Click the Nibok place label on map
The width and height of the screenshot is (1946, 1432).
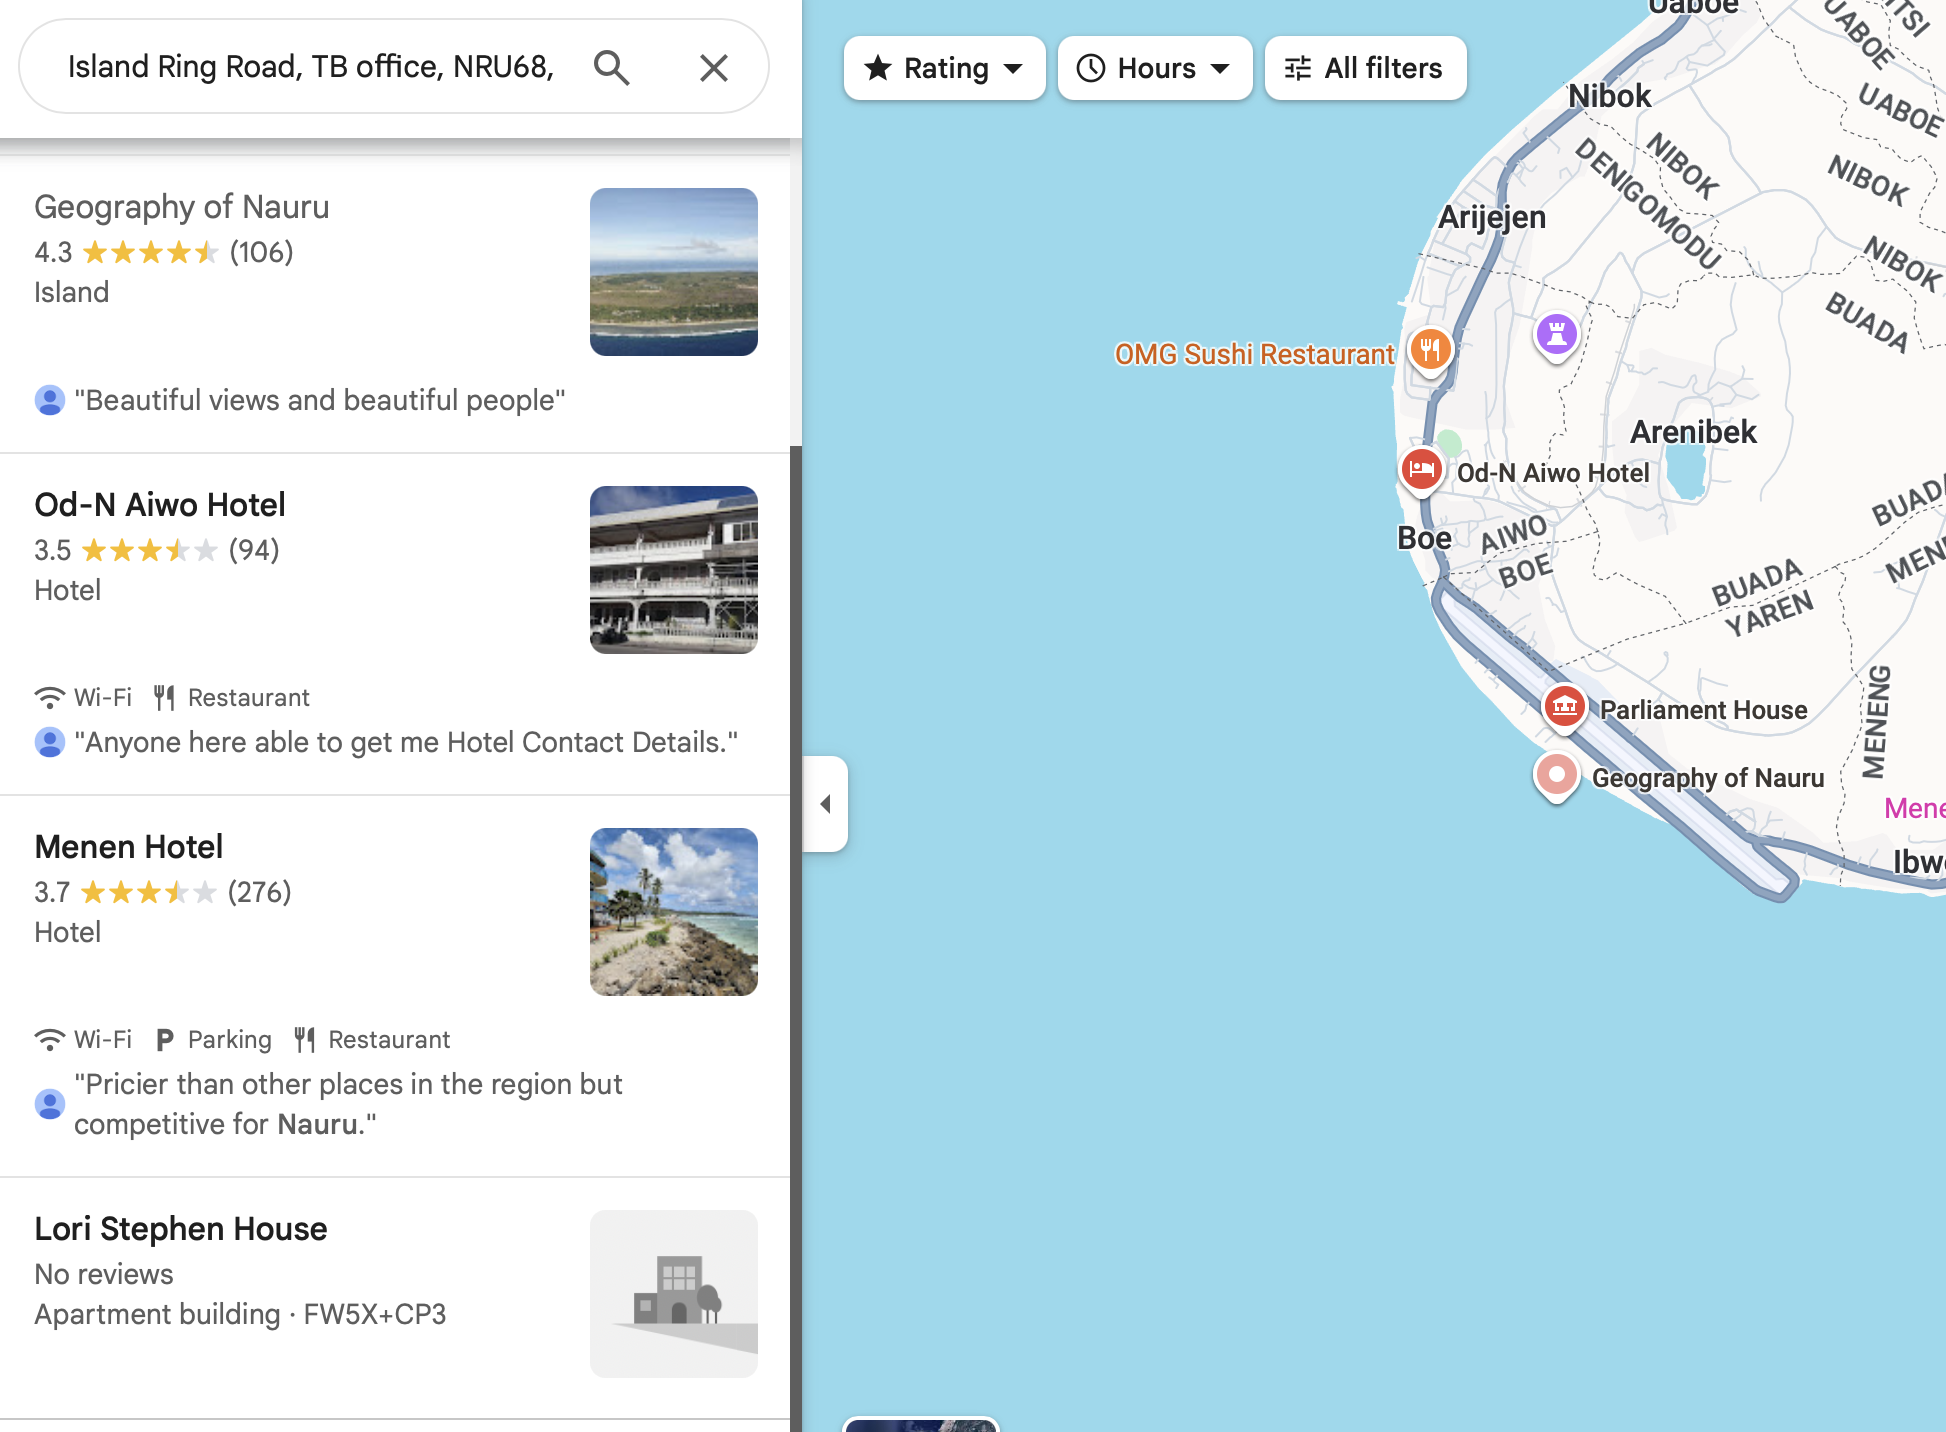(x=1609, y=96)
